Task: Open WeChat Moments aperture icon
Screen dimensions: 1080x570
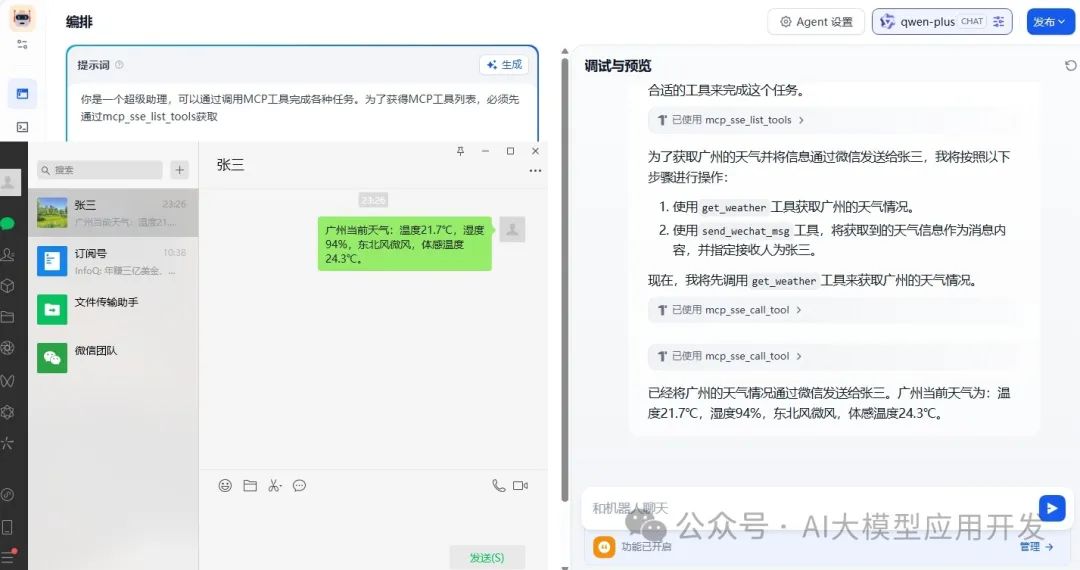Action: (8, 348)
